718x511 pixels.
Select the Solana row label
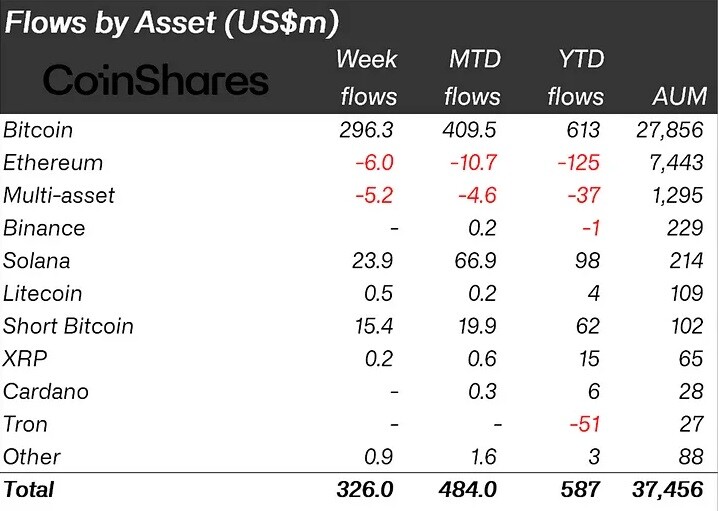(x=37, y=261)
